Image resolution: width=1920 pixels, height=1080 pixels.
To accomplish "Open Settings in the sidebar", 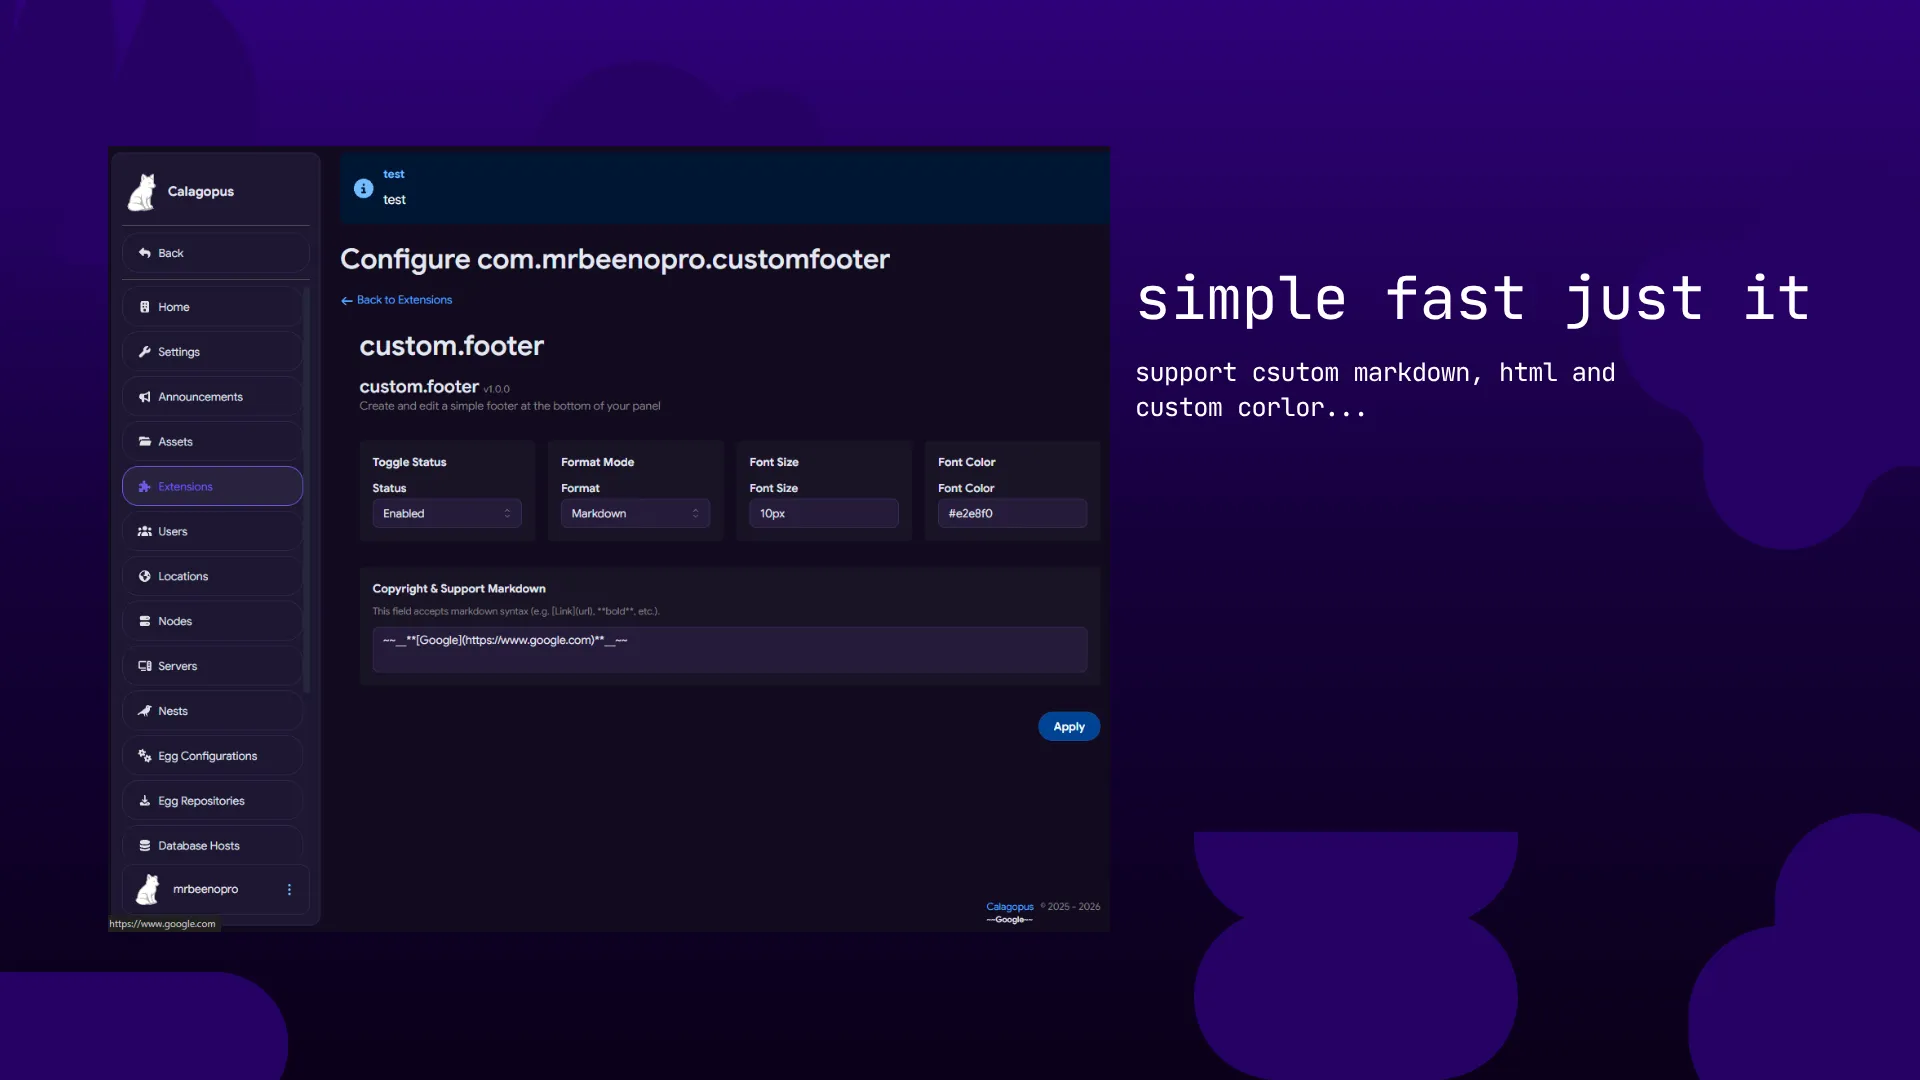I will click(212, 352).
